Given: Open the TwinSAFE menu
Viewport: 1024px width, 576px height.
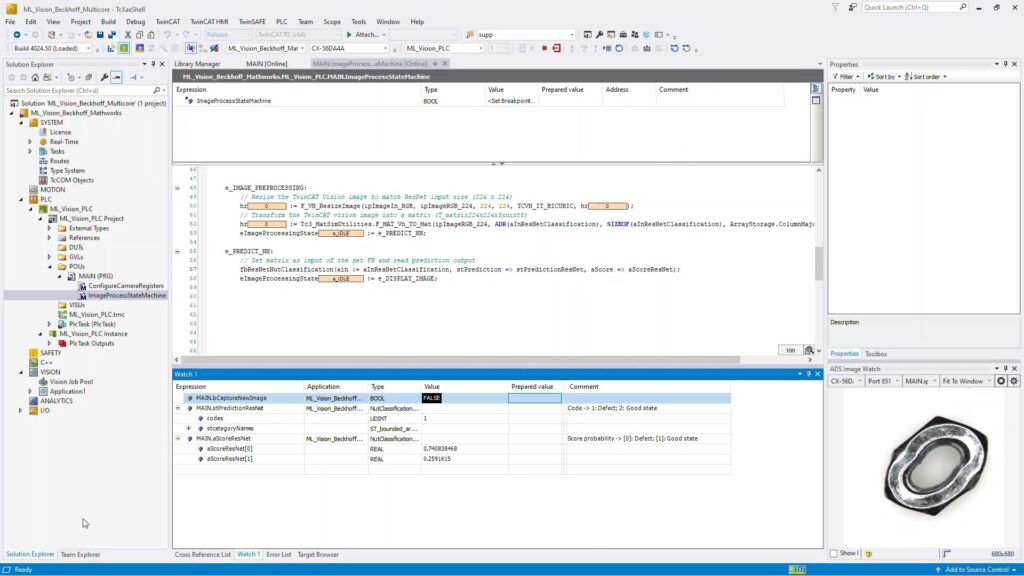Looking at the screenshot, I should [248, 21].
